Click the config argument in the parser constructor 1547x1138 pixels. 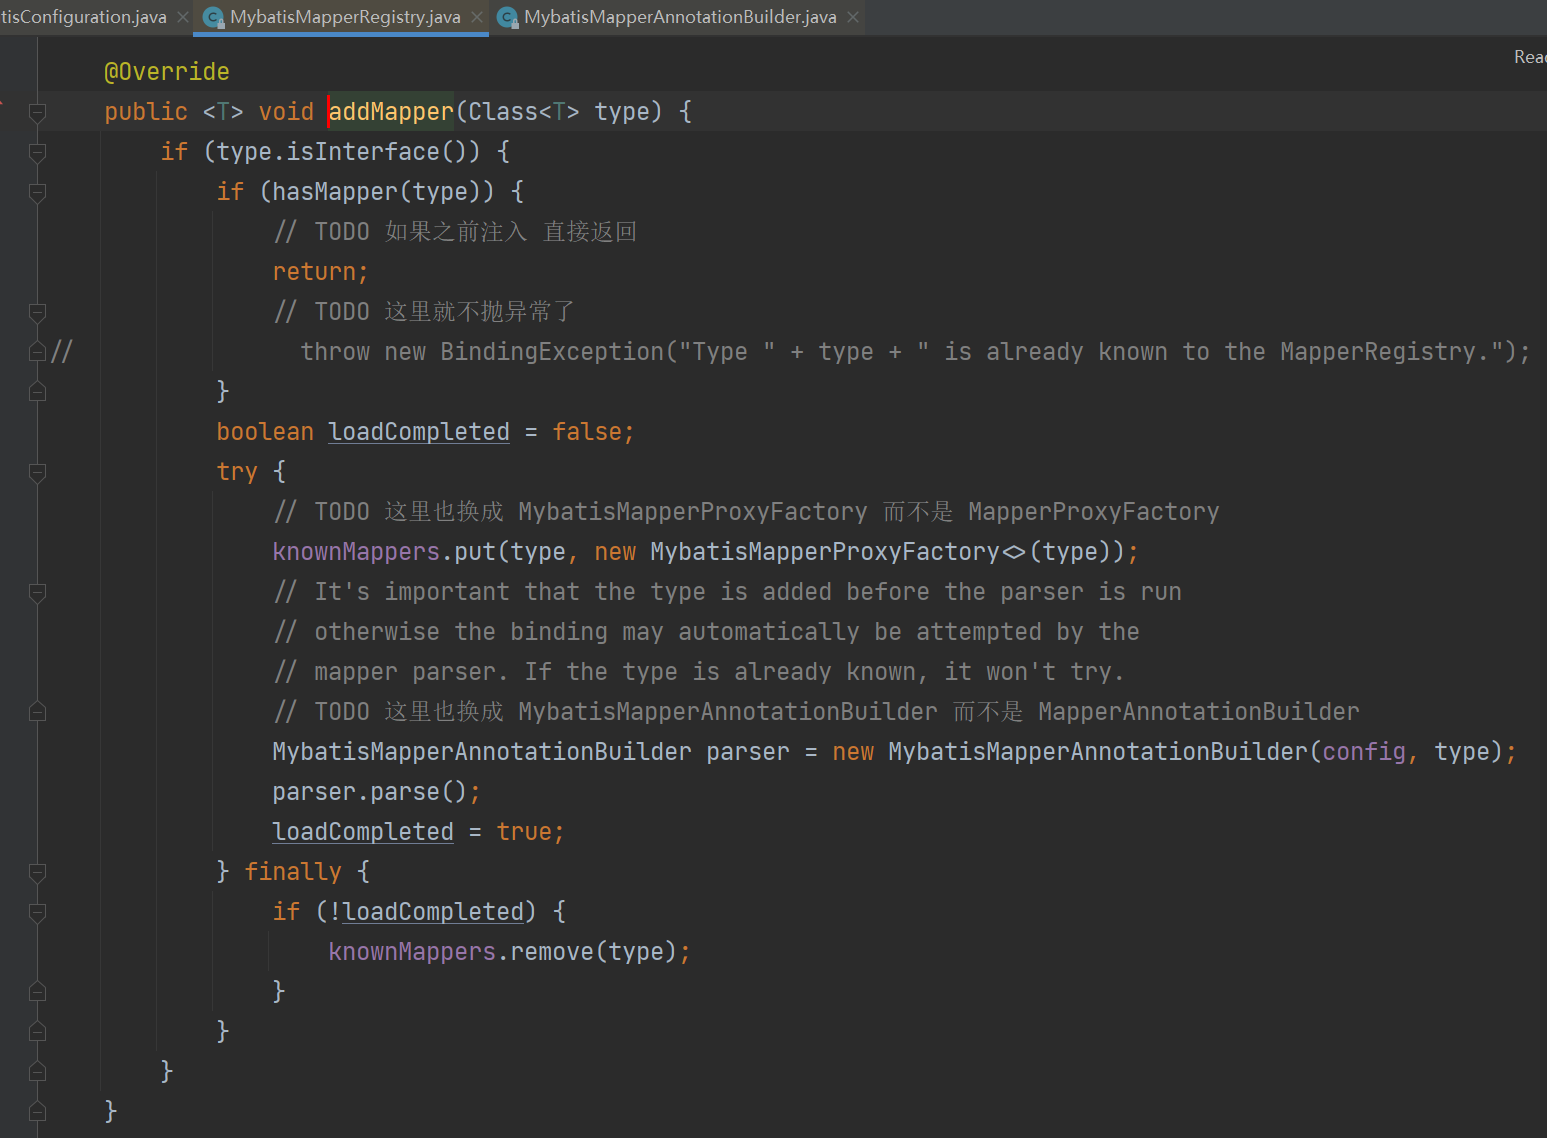tap(1364, 752)
